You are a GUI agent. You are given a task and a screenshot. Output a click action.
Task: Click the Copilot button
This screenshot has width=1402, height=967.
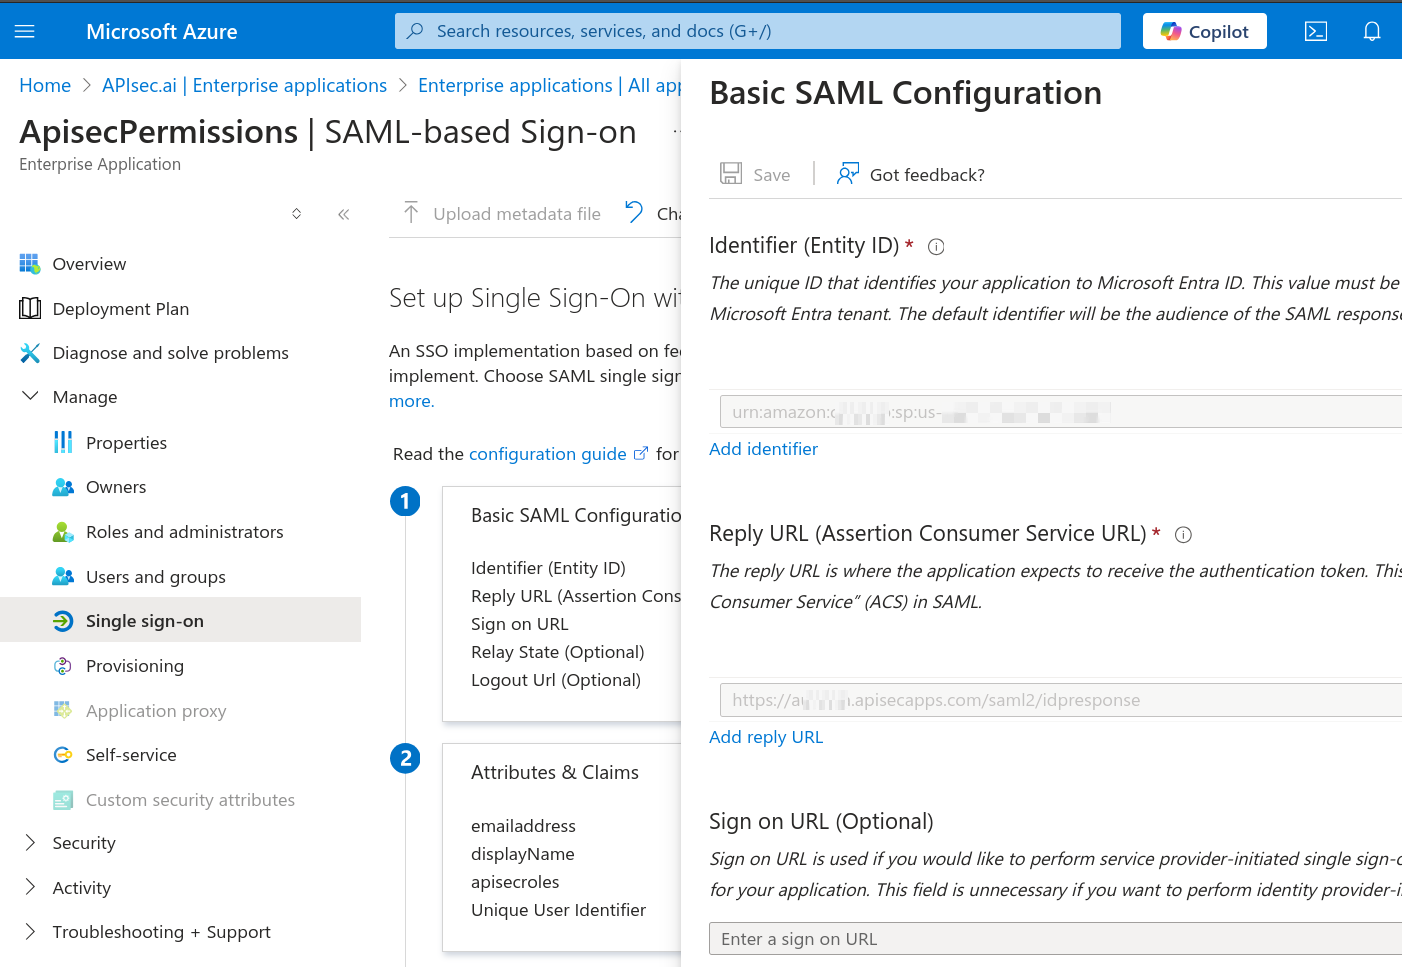pyautogui.click(x=1204, y=32)
